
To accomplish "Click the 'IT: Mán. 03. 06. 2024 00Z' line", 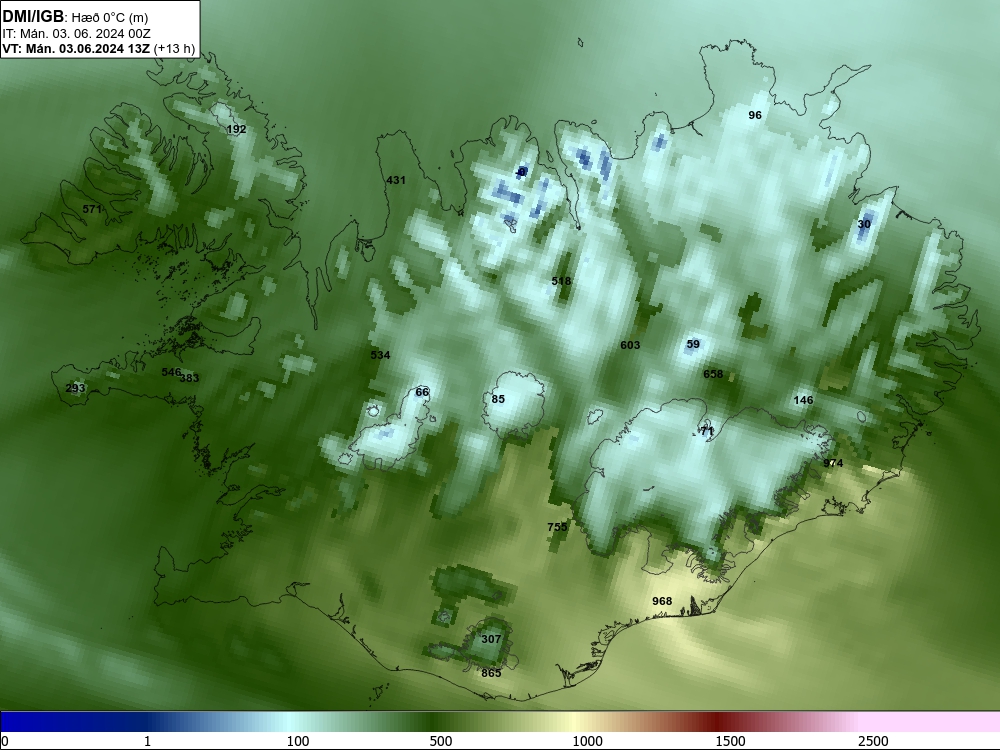I will (76, 33).
